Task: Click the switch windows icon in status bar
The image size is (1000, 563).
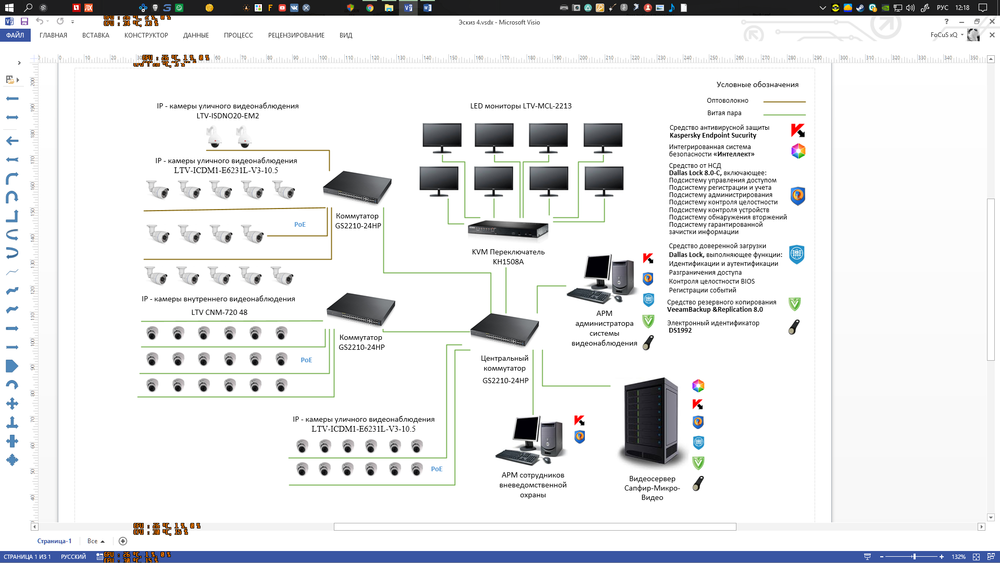Action: [x=991, y=557]
